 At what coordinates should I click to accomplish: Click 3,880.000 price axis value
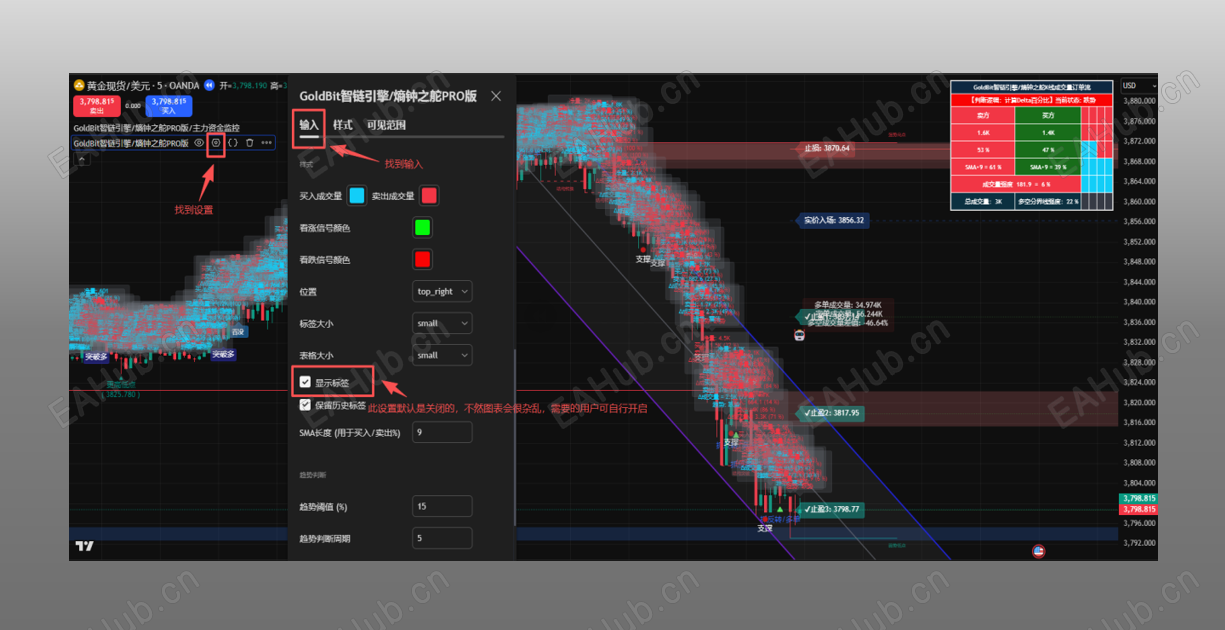(1140, 101)
